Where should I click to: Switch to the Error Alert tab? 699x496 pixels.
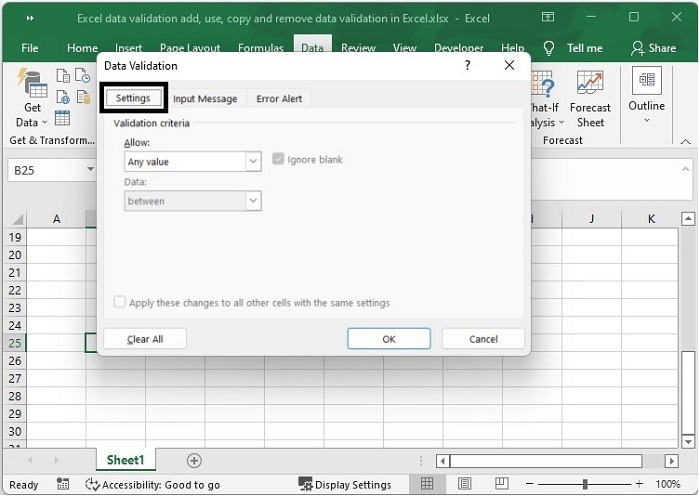(279, 99)
